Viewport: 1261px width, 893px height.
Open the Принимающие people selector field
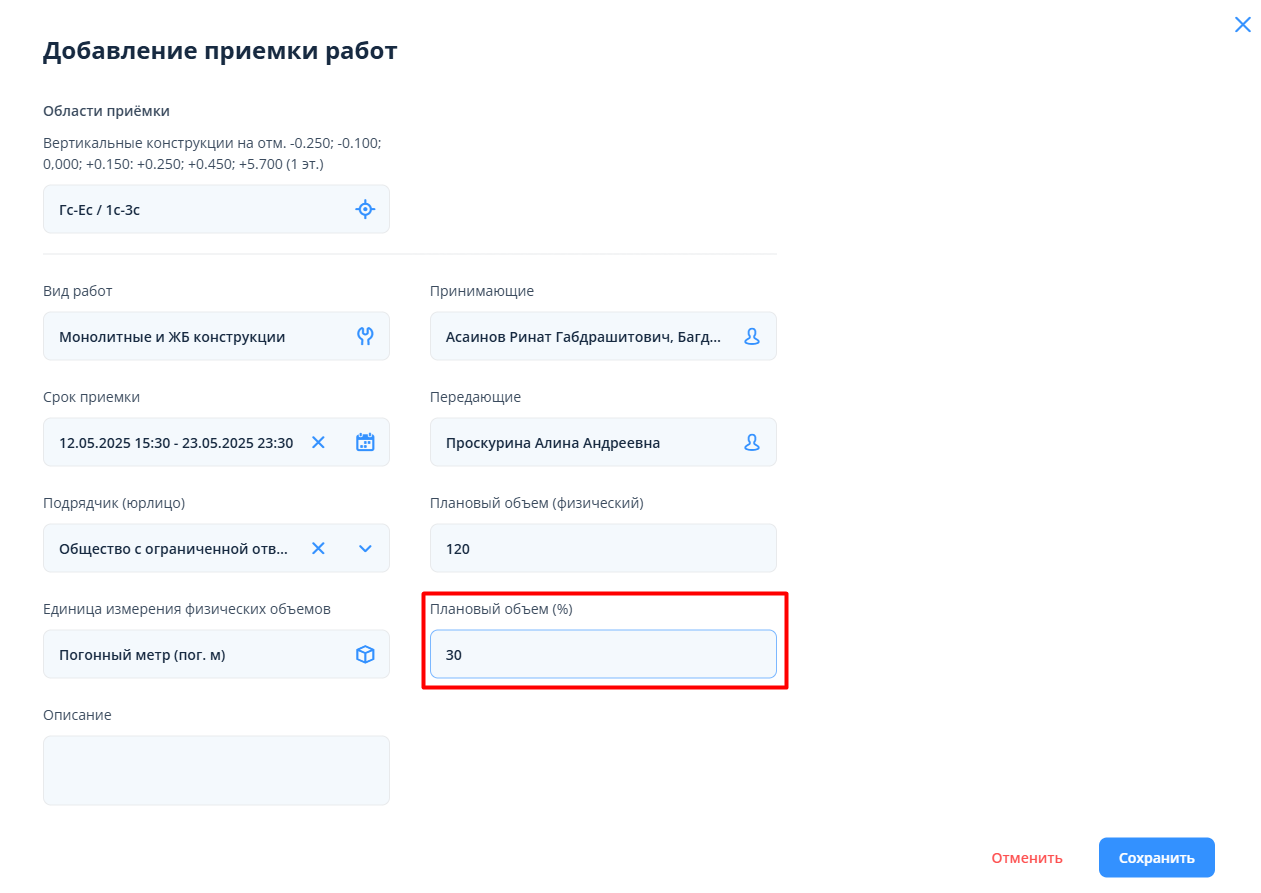tap(585, 337)
